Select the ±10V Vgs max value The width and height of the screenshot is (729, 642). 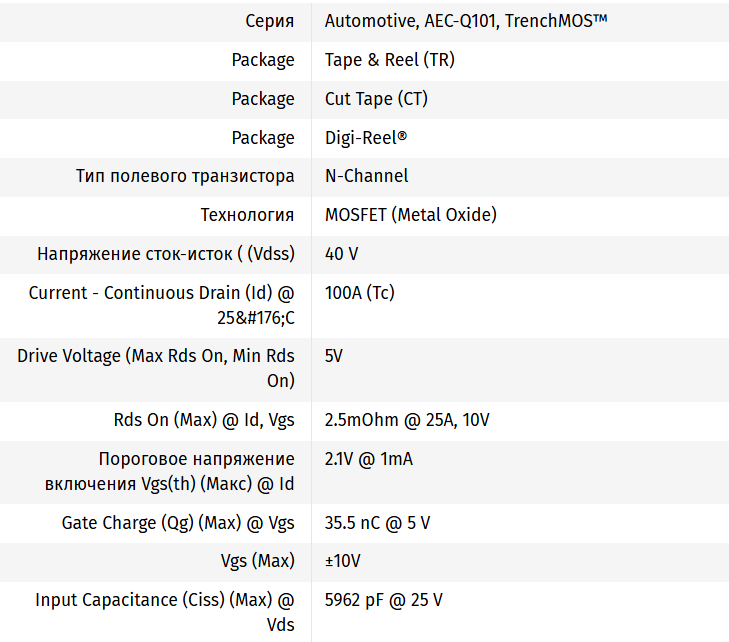click(342, 561)
